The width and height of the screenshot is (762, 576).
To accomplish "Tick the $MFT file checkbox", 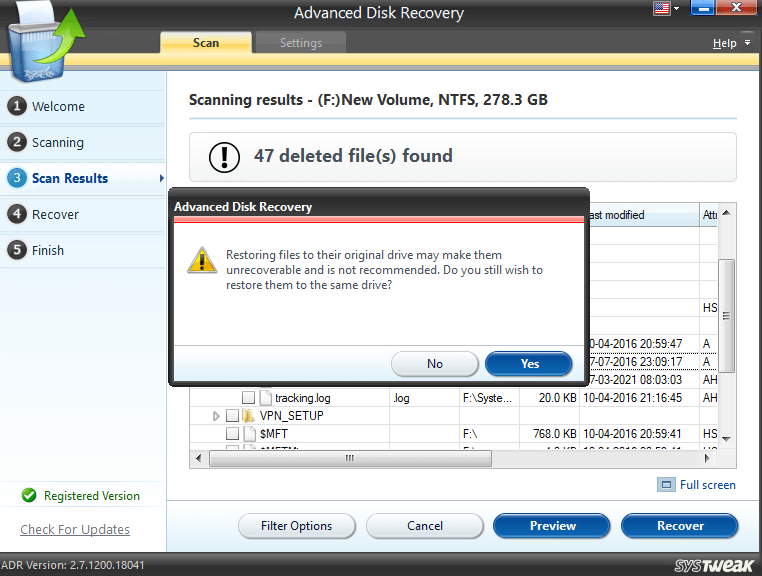I will (232, 434).
